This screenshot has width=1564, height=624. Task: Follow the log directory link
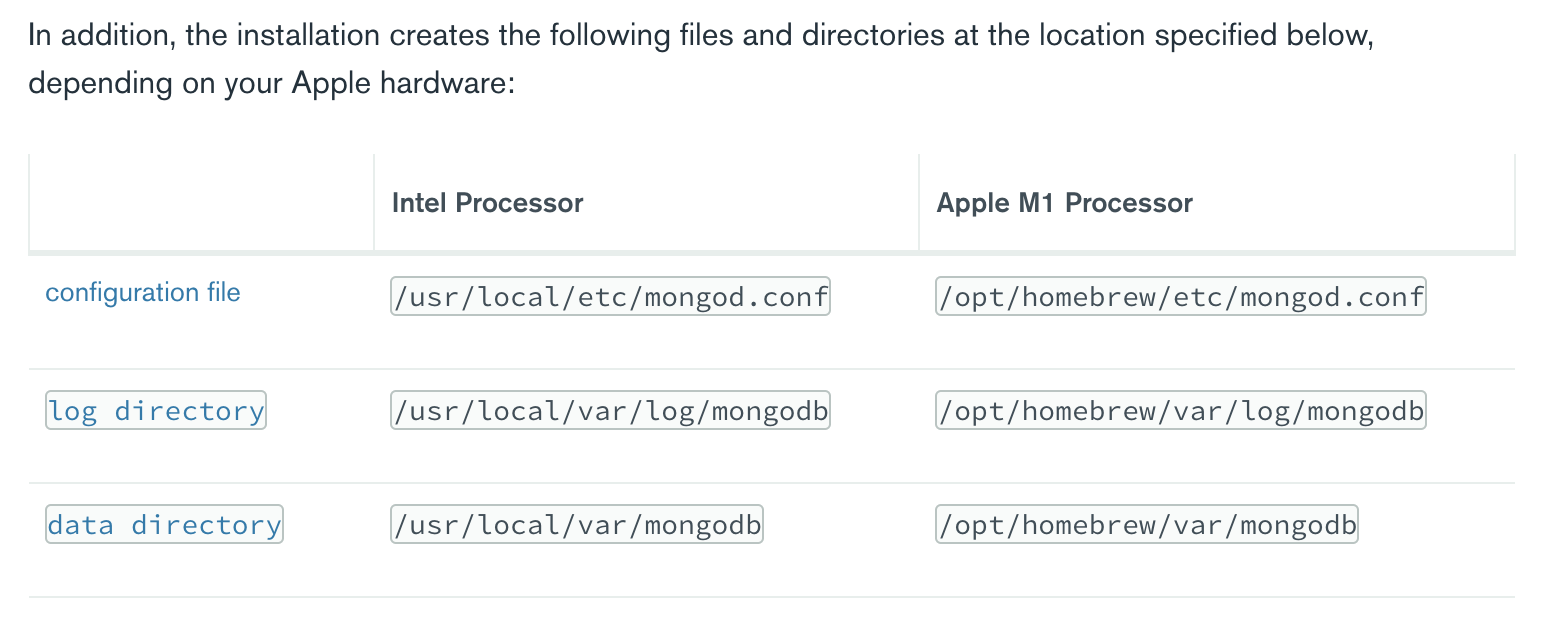click(156, 410)
